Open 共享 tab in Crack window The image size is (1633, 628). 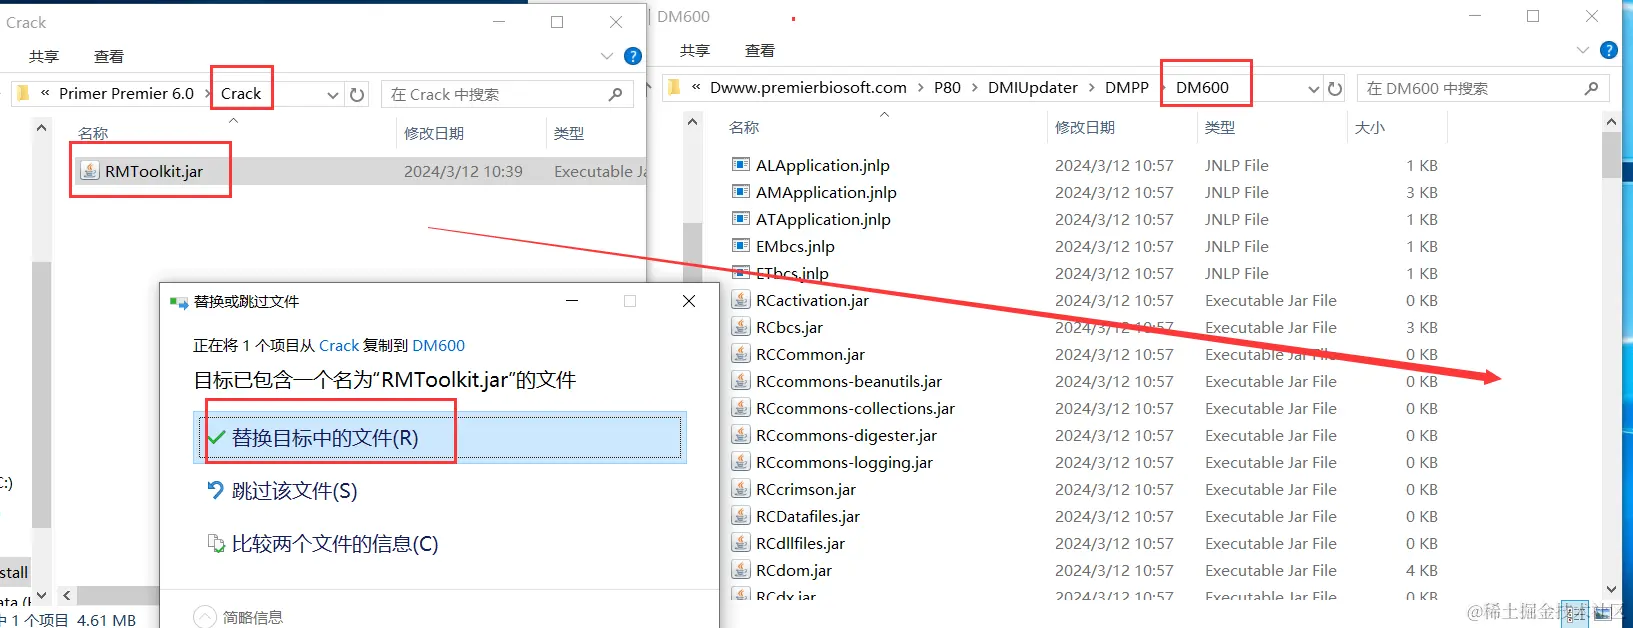click(x=44, y=57)
